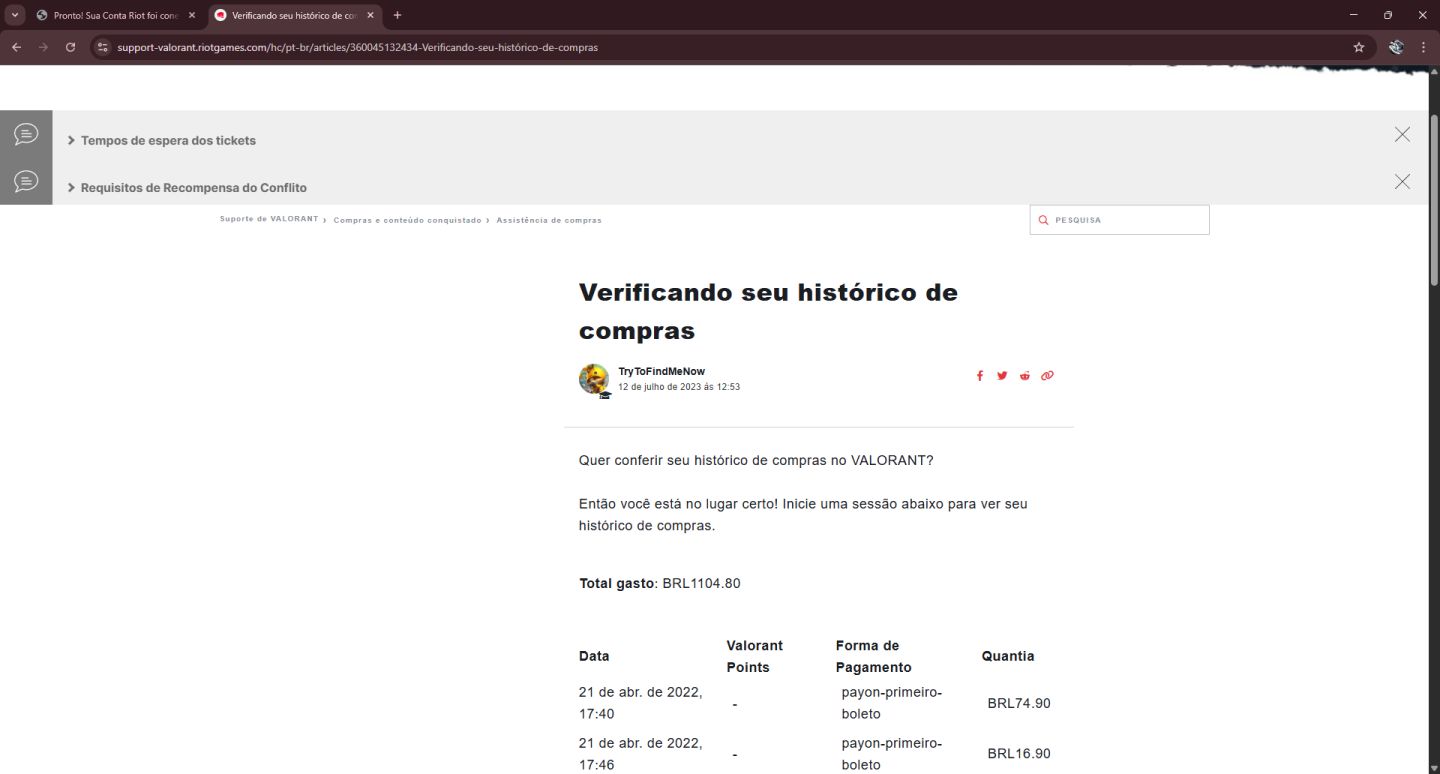Click the TryToFindMeNow author name
This screenshot has height=774, width=1440.
tap(661, 371)
